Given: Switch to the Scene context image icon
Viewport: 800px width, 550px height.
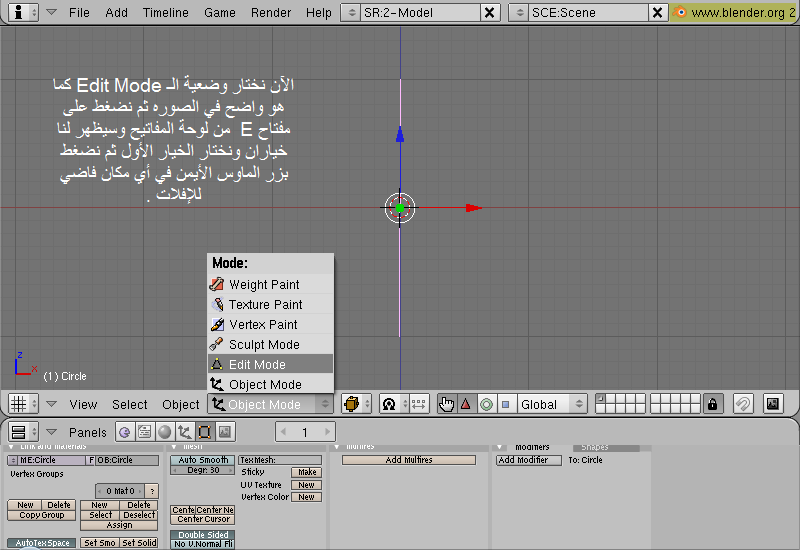Looking at the screenshot, I should click(x=224, y=432).
